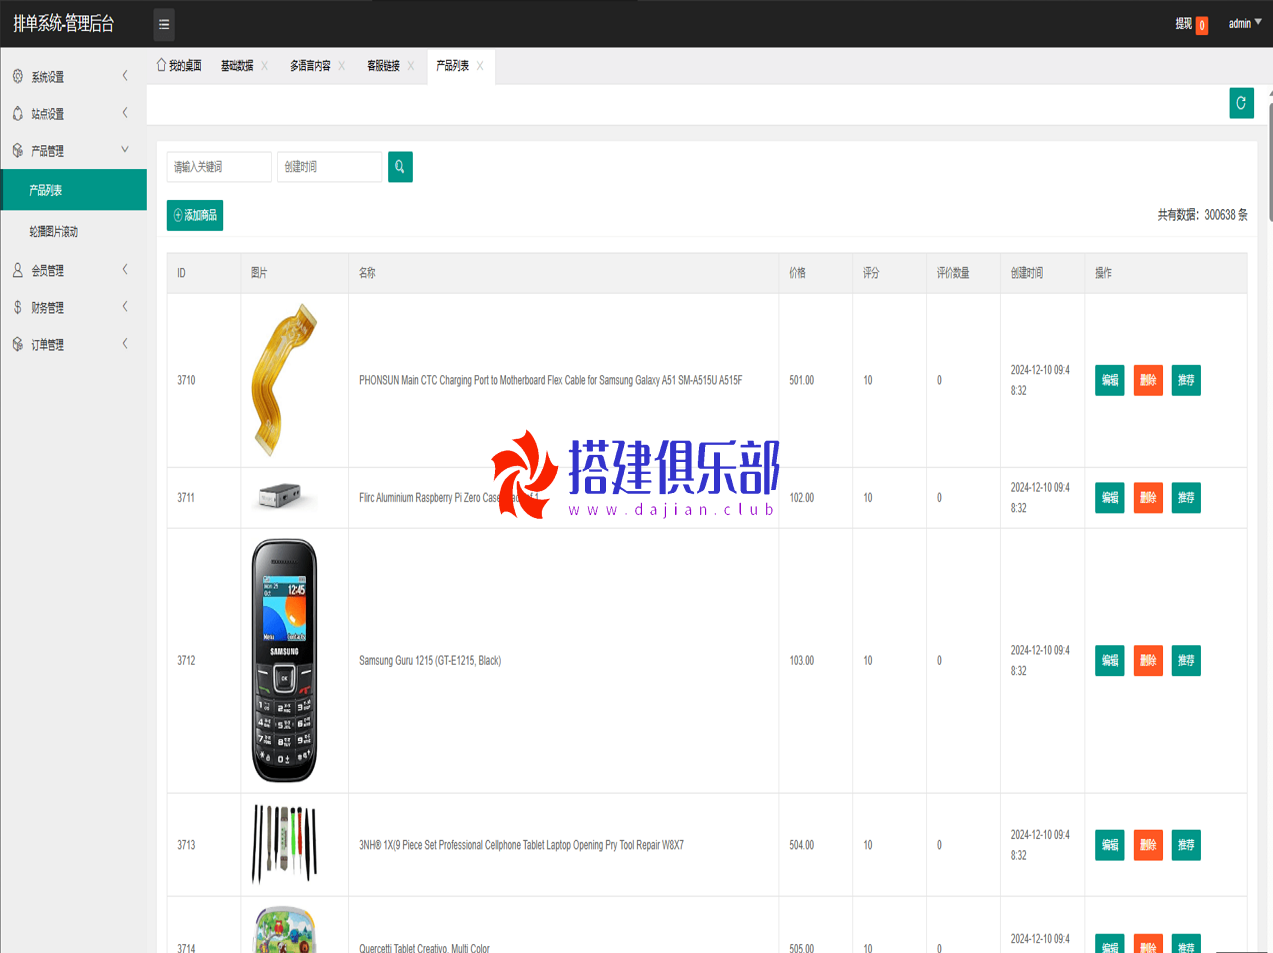This screenshot has width=1273, height=953.
Task: Click the 共有数据: 300638 条 total count
Action: coord(1202,215)
